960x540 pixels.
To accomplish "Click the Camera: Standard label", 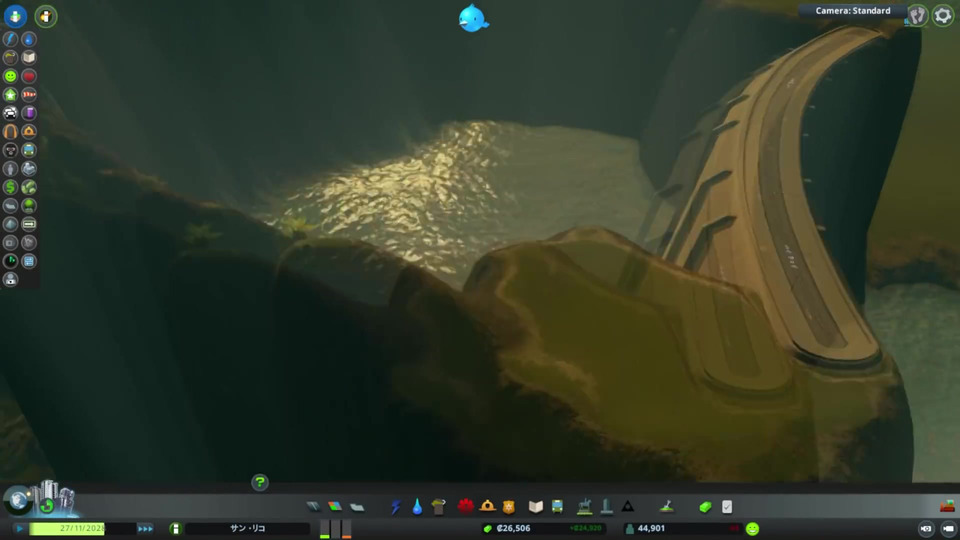I will coord(853,10).
